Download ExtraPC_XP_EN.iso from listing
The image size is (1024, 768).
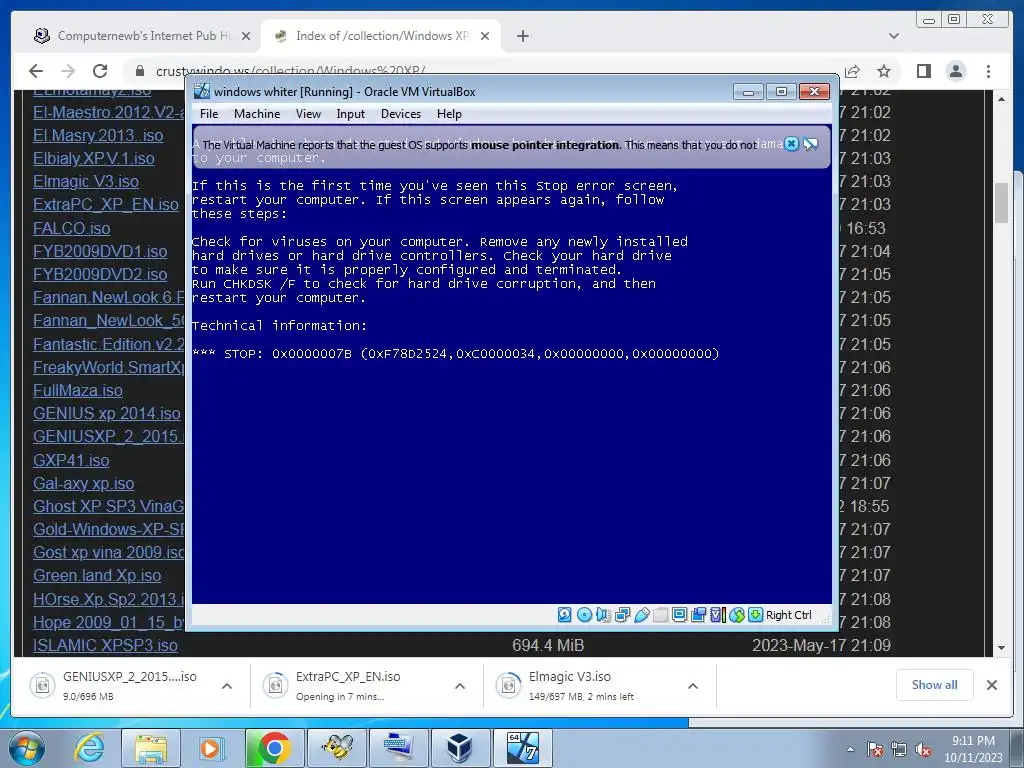[x=106, y=204]
